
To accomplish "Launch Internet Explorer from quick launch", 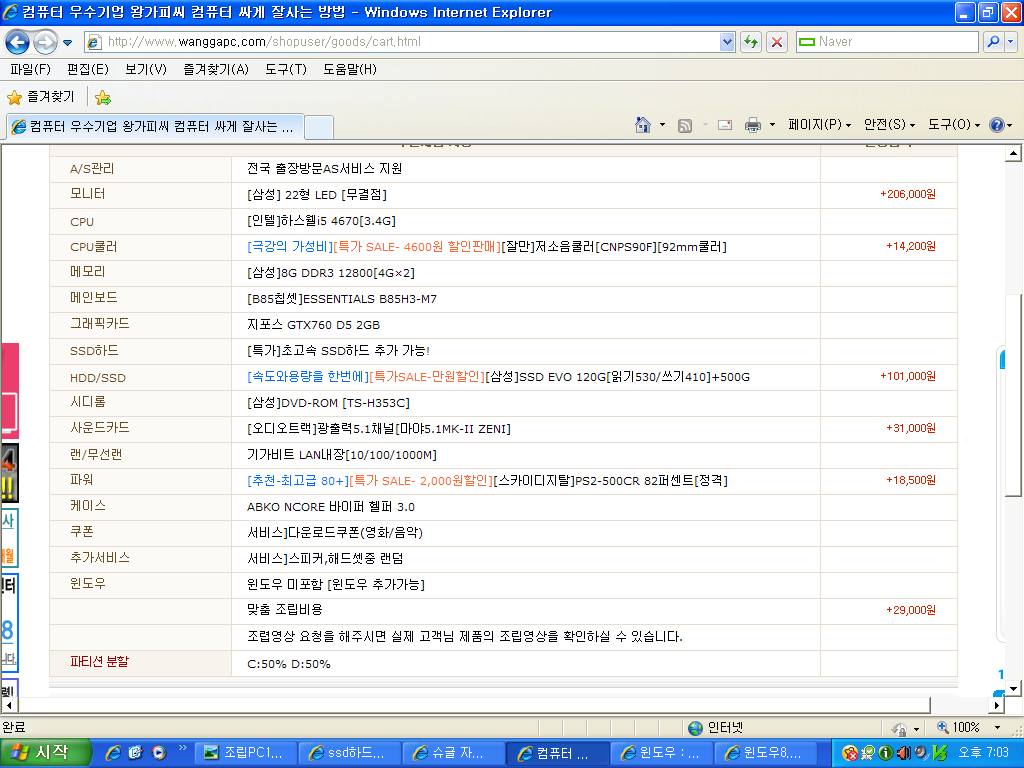I will coord(112,753).
